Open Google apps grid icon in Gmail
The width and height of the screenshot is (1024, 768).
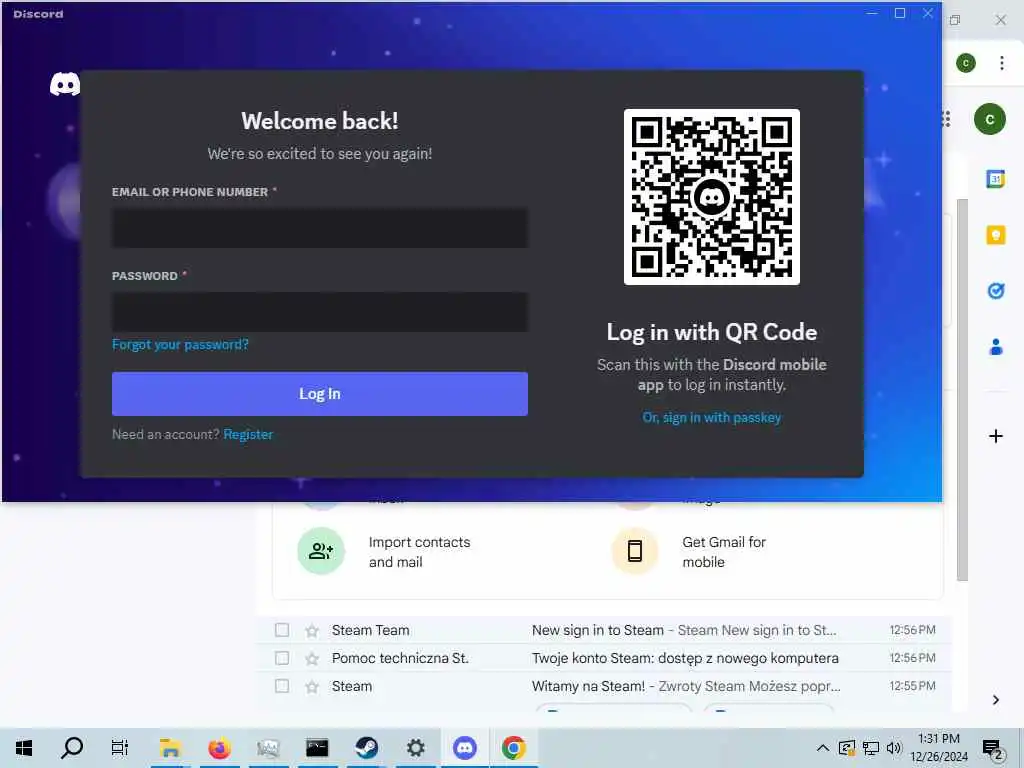coord(946,119)
